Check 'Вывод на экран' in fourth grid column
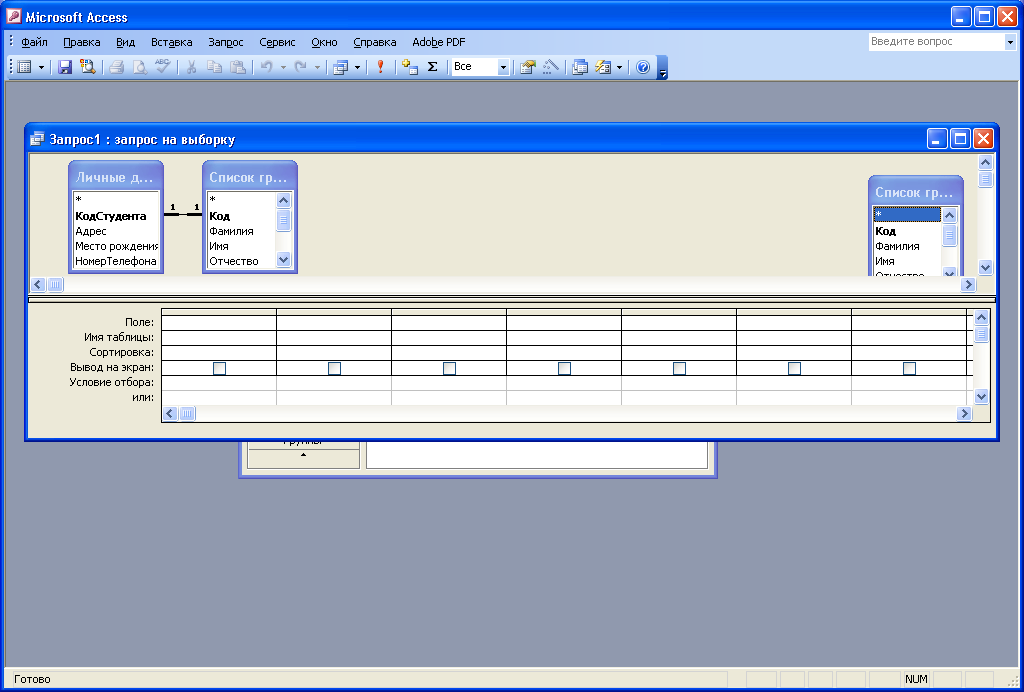The width and height of the screenshot is (1024, 692). [x=564, y=368]
